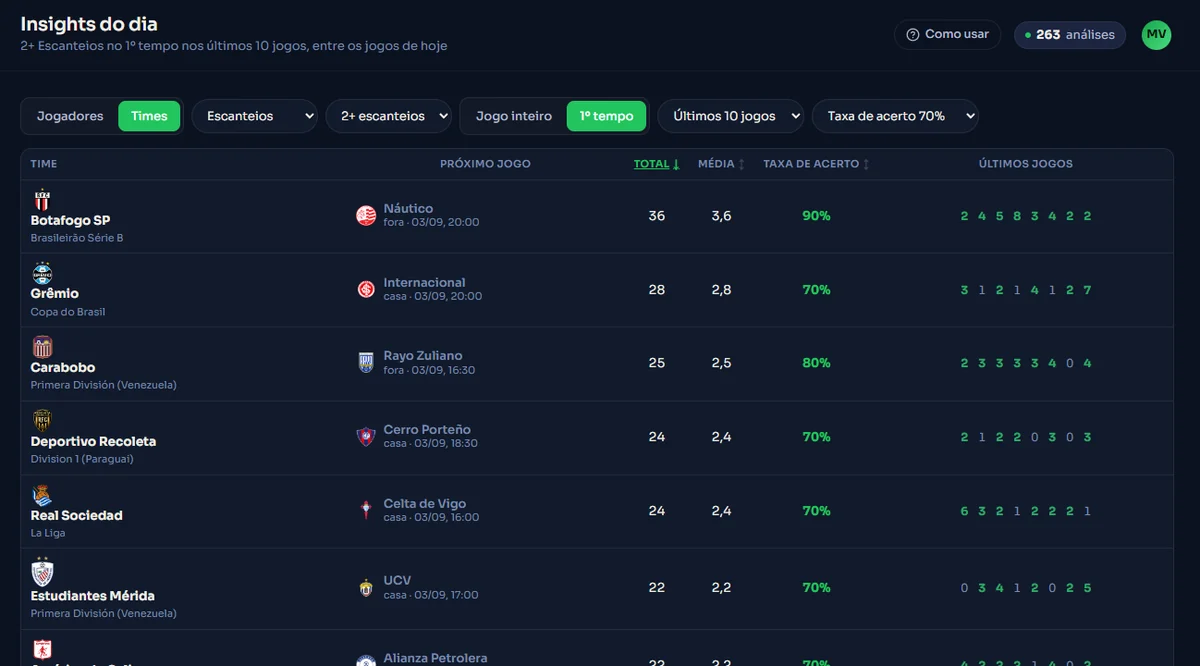The image size is (1200, 666).
Task: Click the Real Sociedad team name
Action: tap(76, 516)
